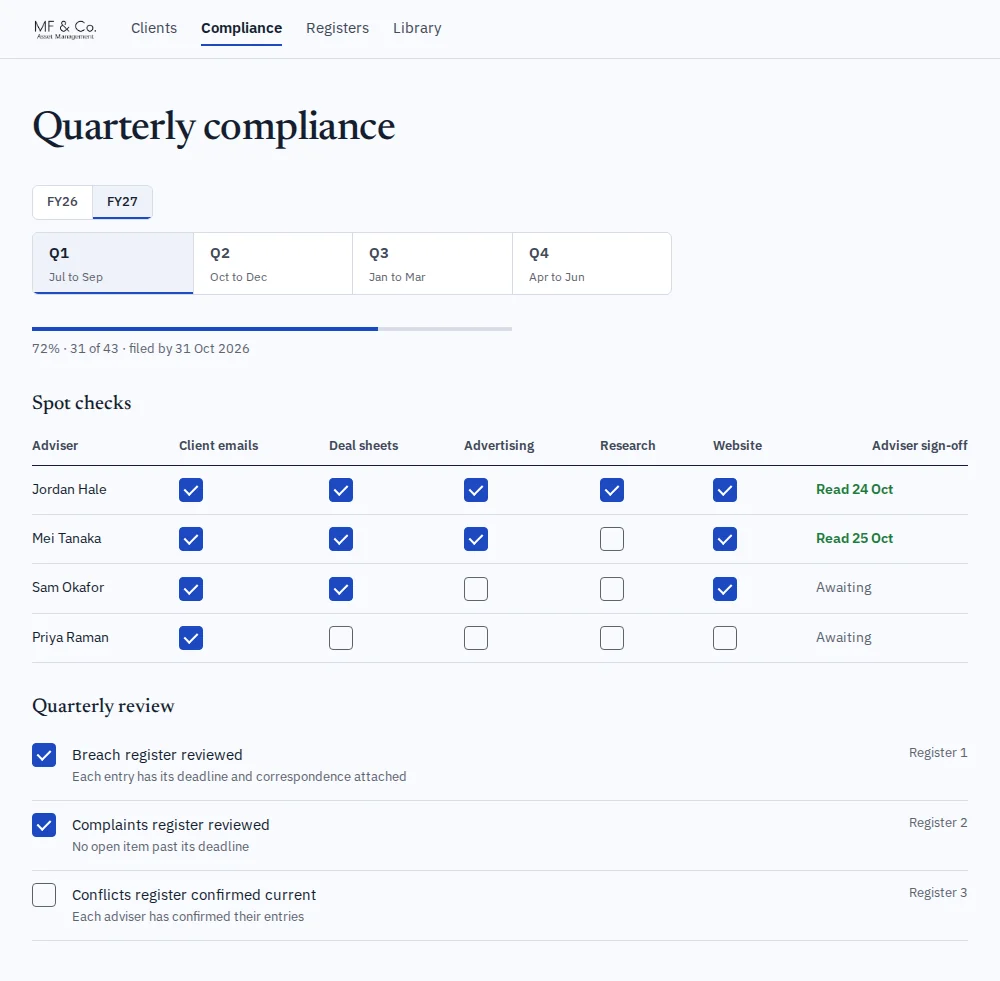Click the Research column header

(628, 445)
